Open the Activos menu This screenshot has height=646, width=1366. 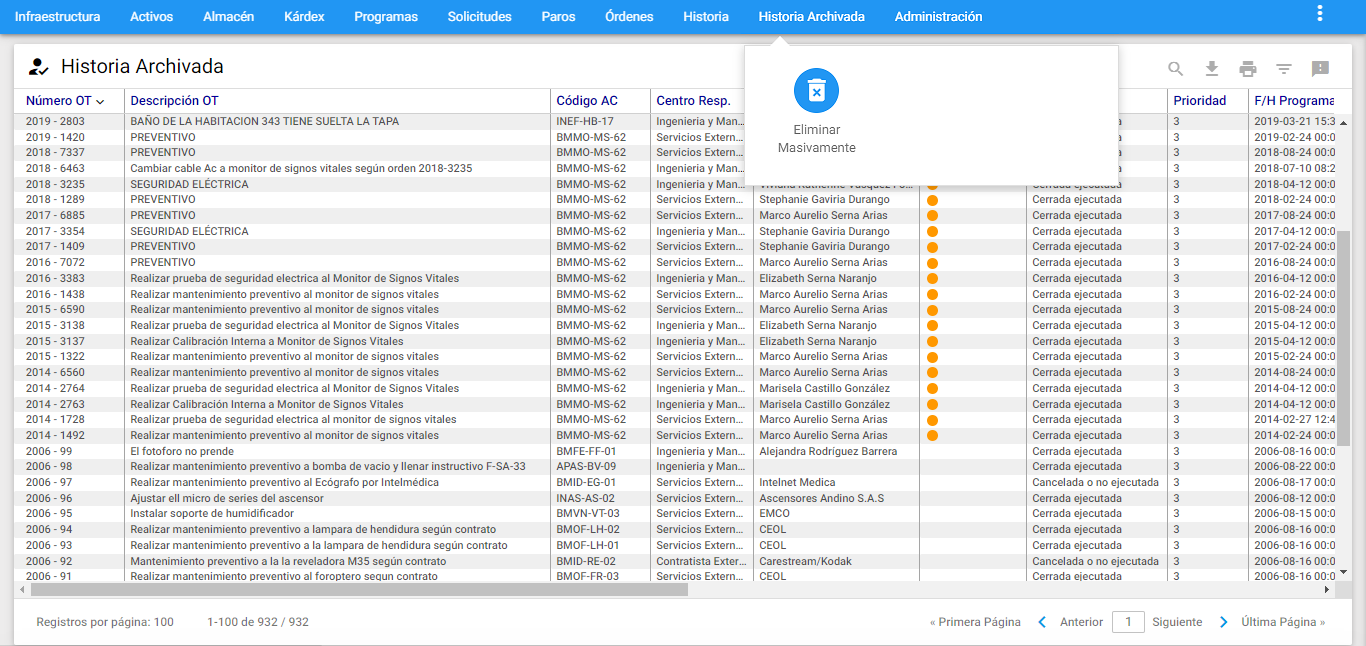151,17
